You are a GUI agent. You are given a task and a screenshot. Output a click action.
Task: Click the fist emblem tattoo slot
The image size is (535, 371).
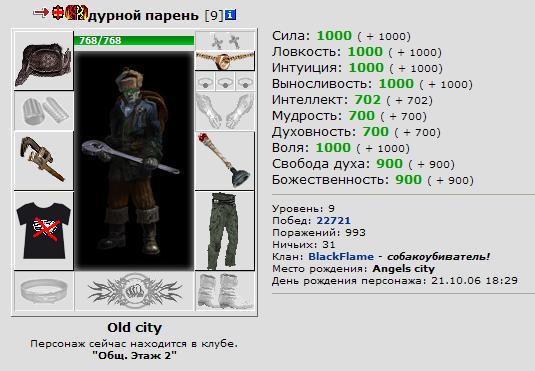coord(134,291)
